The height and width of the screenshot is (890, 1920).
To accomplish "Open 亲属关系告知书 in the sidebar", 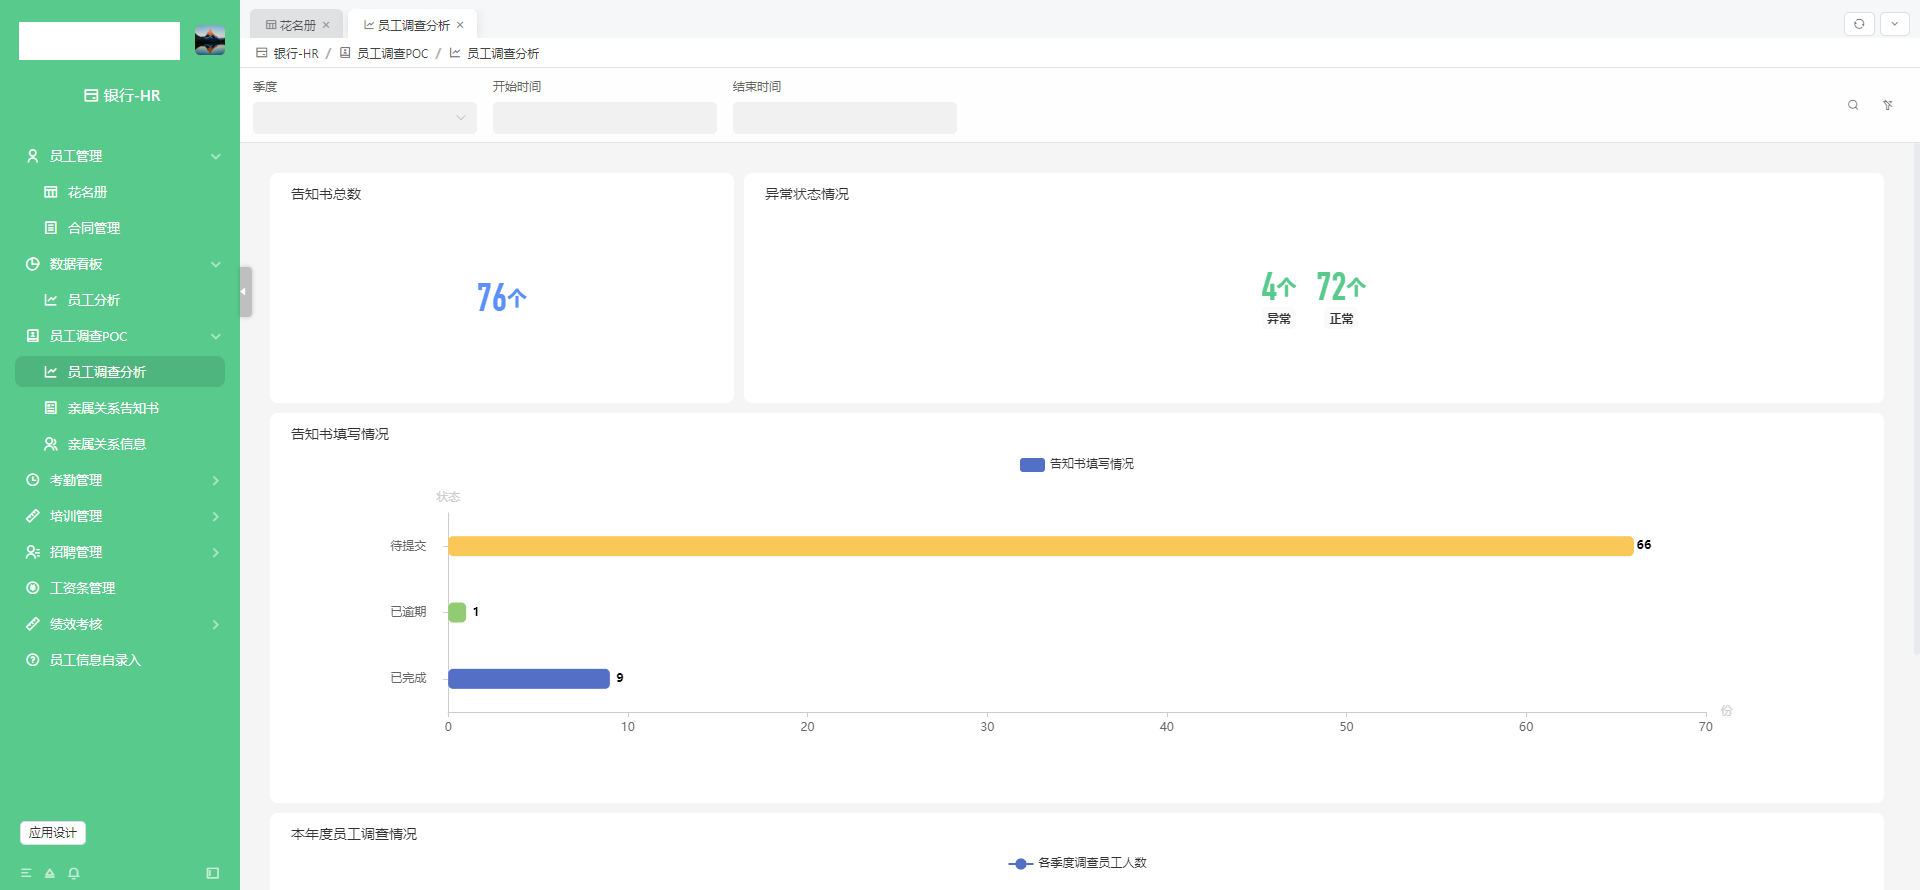I will click(113, 408).
